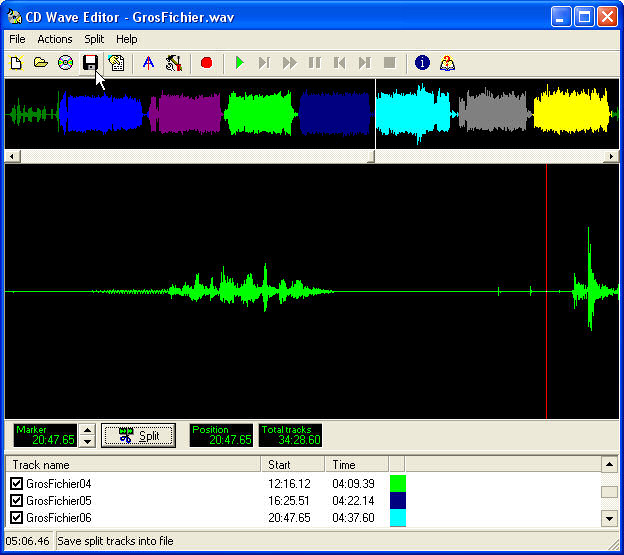Increase Marker position with up arrow
Viewport: 624px width, 555px height.
pyautogui.click(x=87, y=430)
